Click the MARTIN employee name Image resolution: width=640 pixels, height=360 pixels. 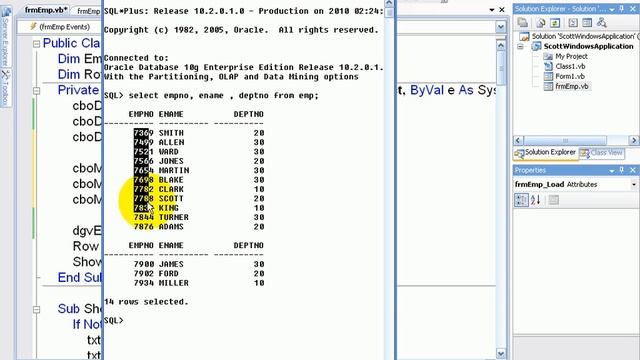(174, 170)
